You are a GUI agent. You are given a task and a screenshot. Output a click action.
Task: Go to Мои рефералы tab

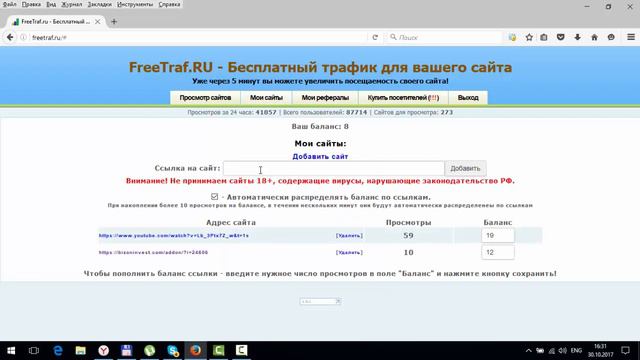(325, 98)
